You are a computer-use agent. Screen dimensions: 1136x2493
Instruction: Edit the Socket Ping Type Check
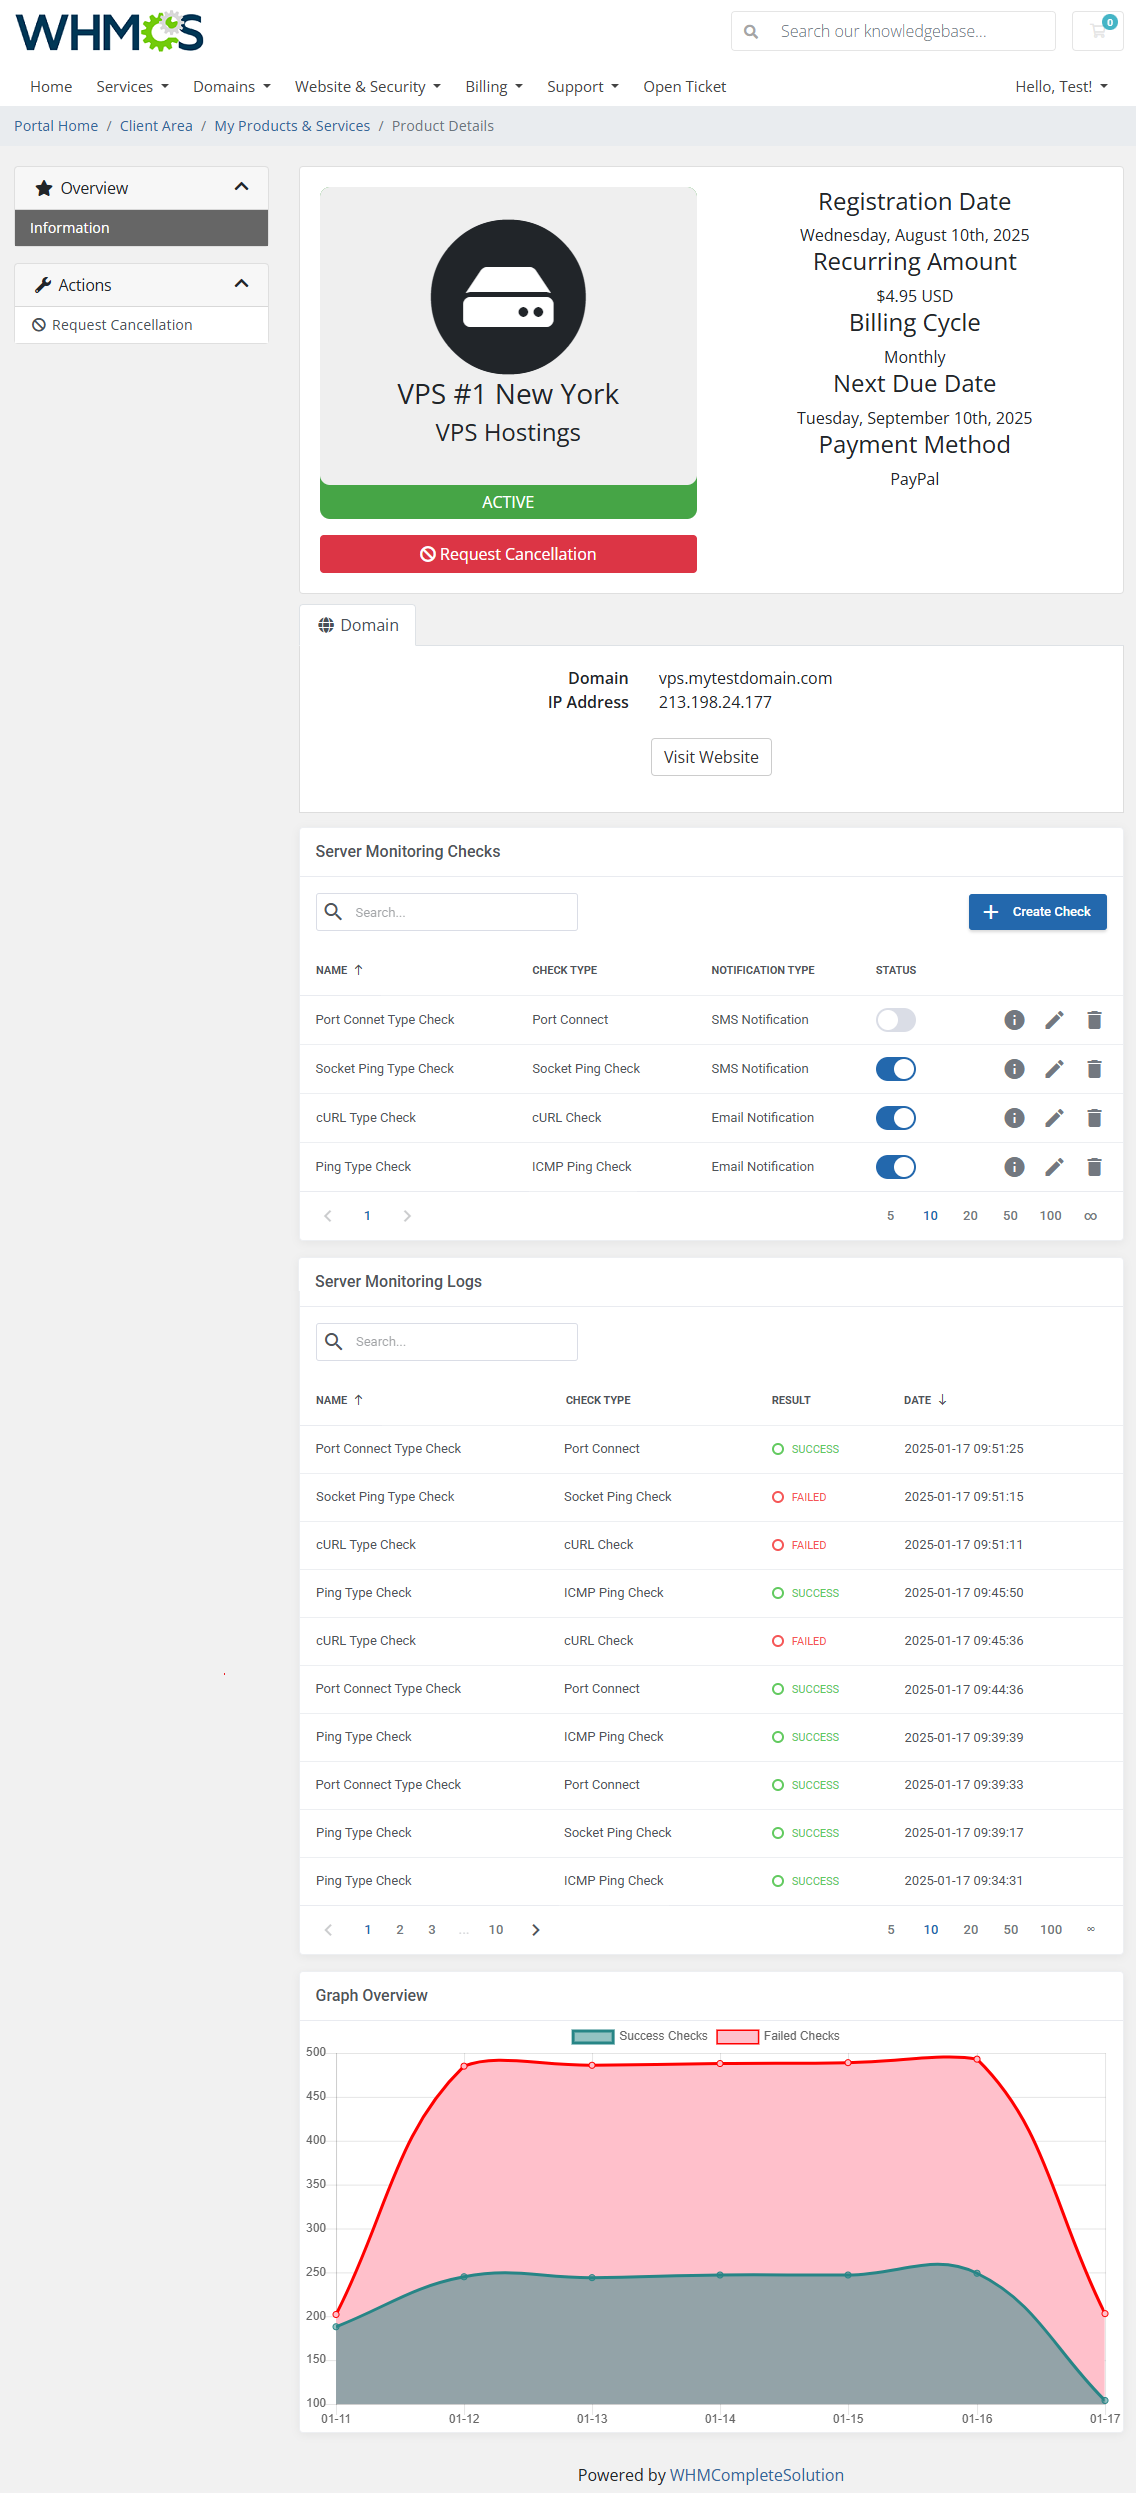click(1054, 1069)
